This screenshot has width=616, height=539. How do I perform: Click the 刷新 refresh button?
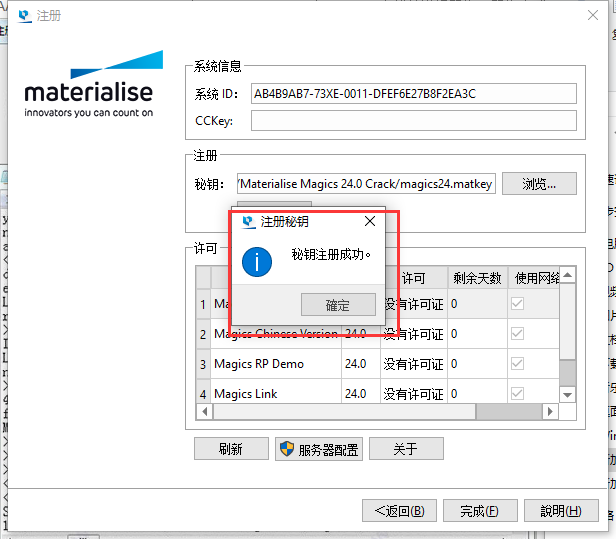click(231, 449)
